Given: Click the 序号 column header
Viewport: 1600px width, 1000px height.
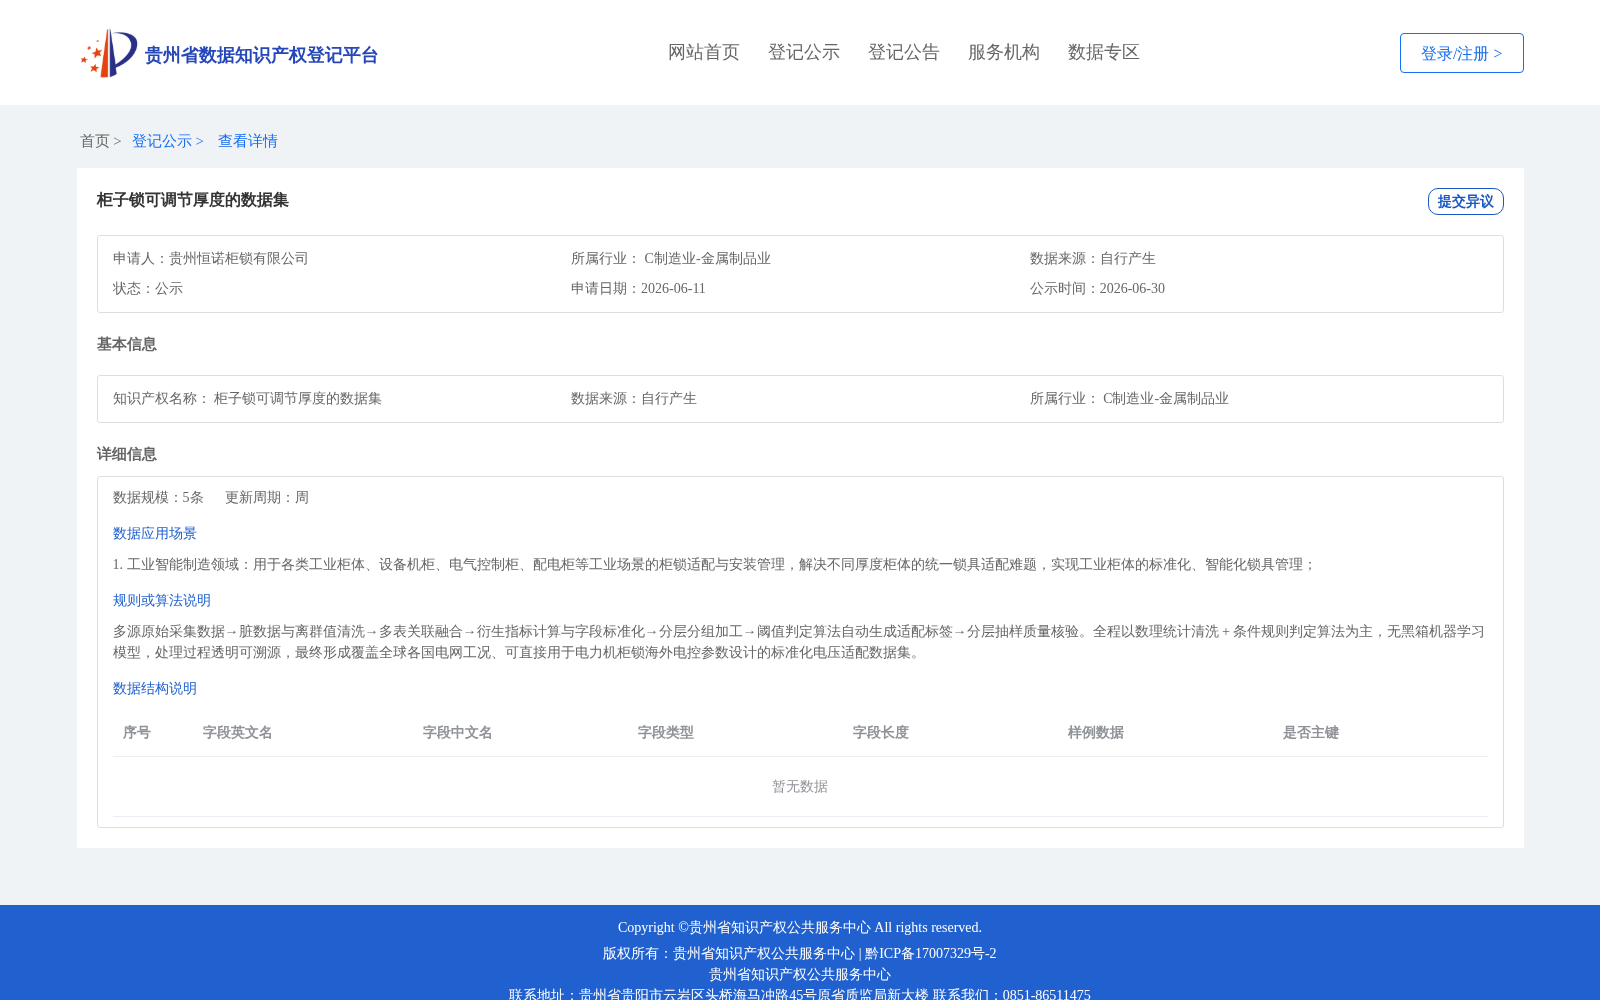Looking at the screenshot, I should 137,732.
